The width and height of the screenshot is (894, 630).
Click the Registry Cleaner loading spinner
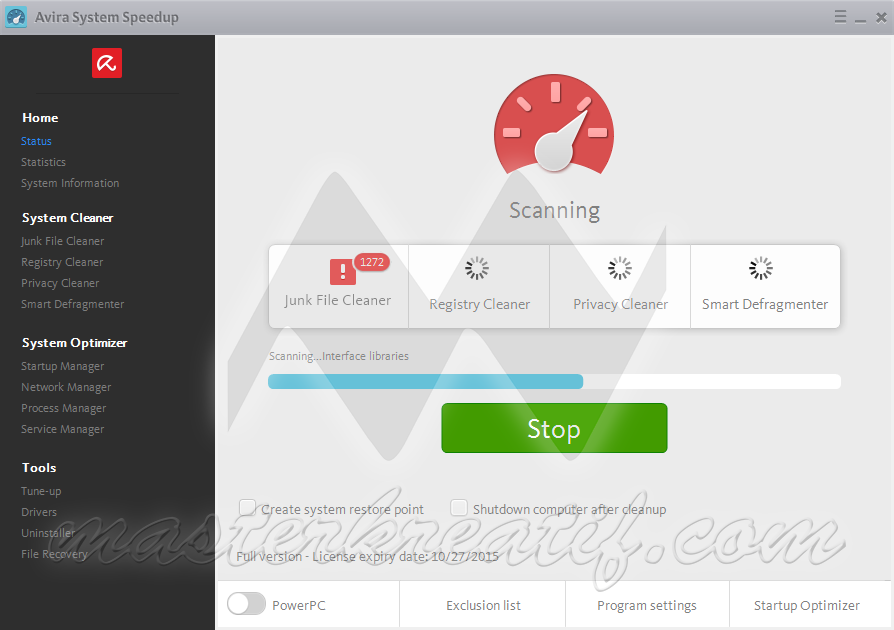(477, 268)
